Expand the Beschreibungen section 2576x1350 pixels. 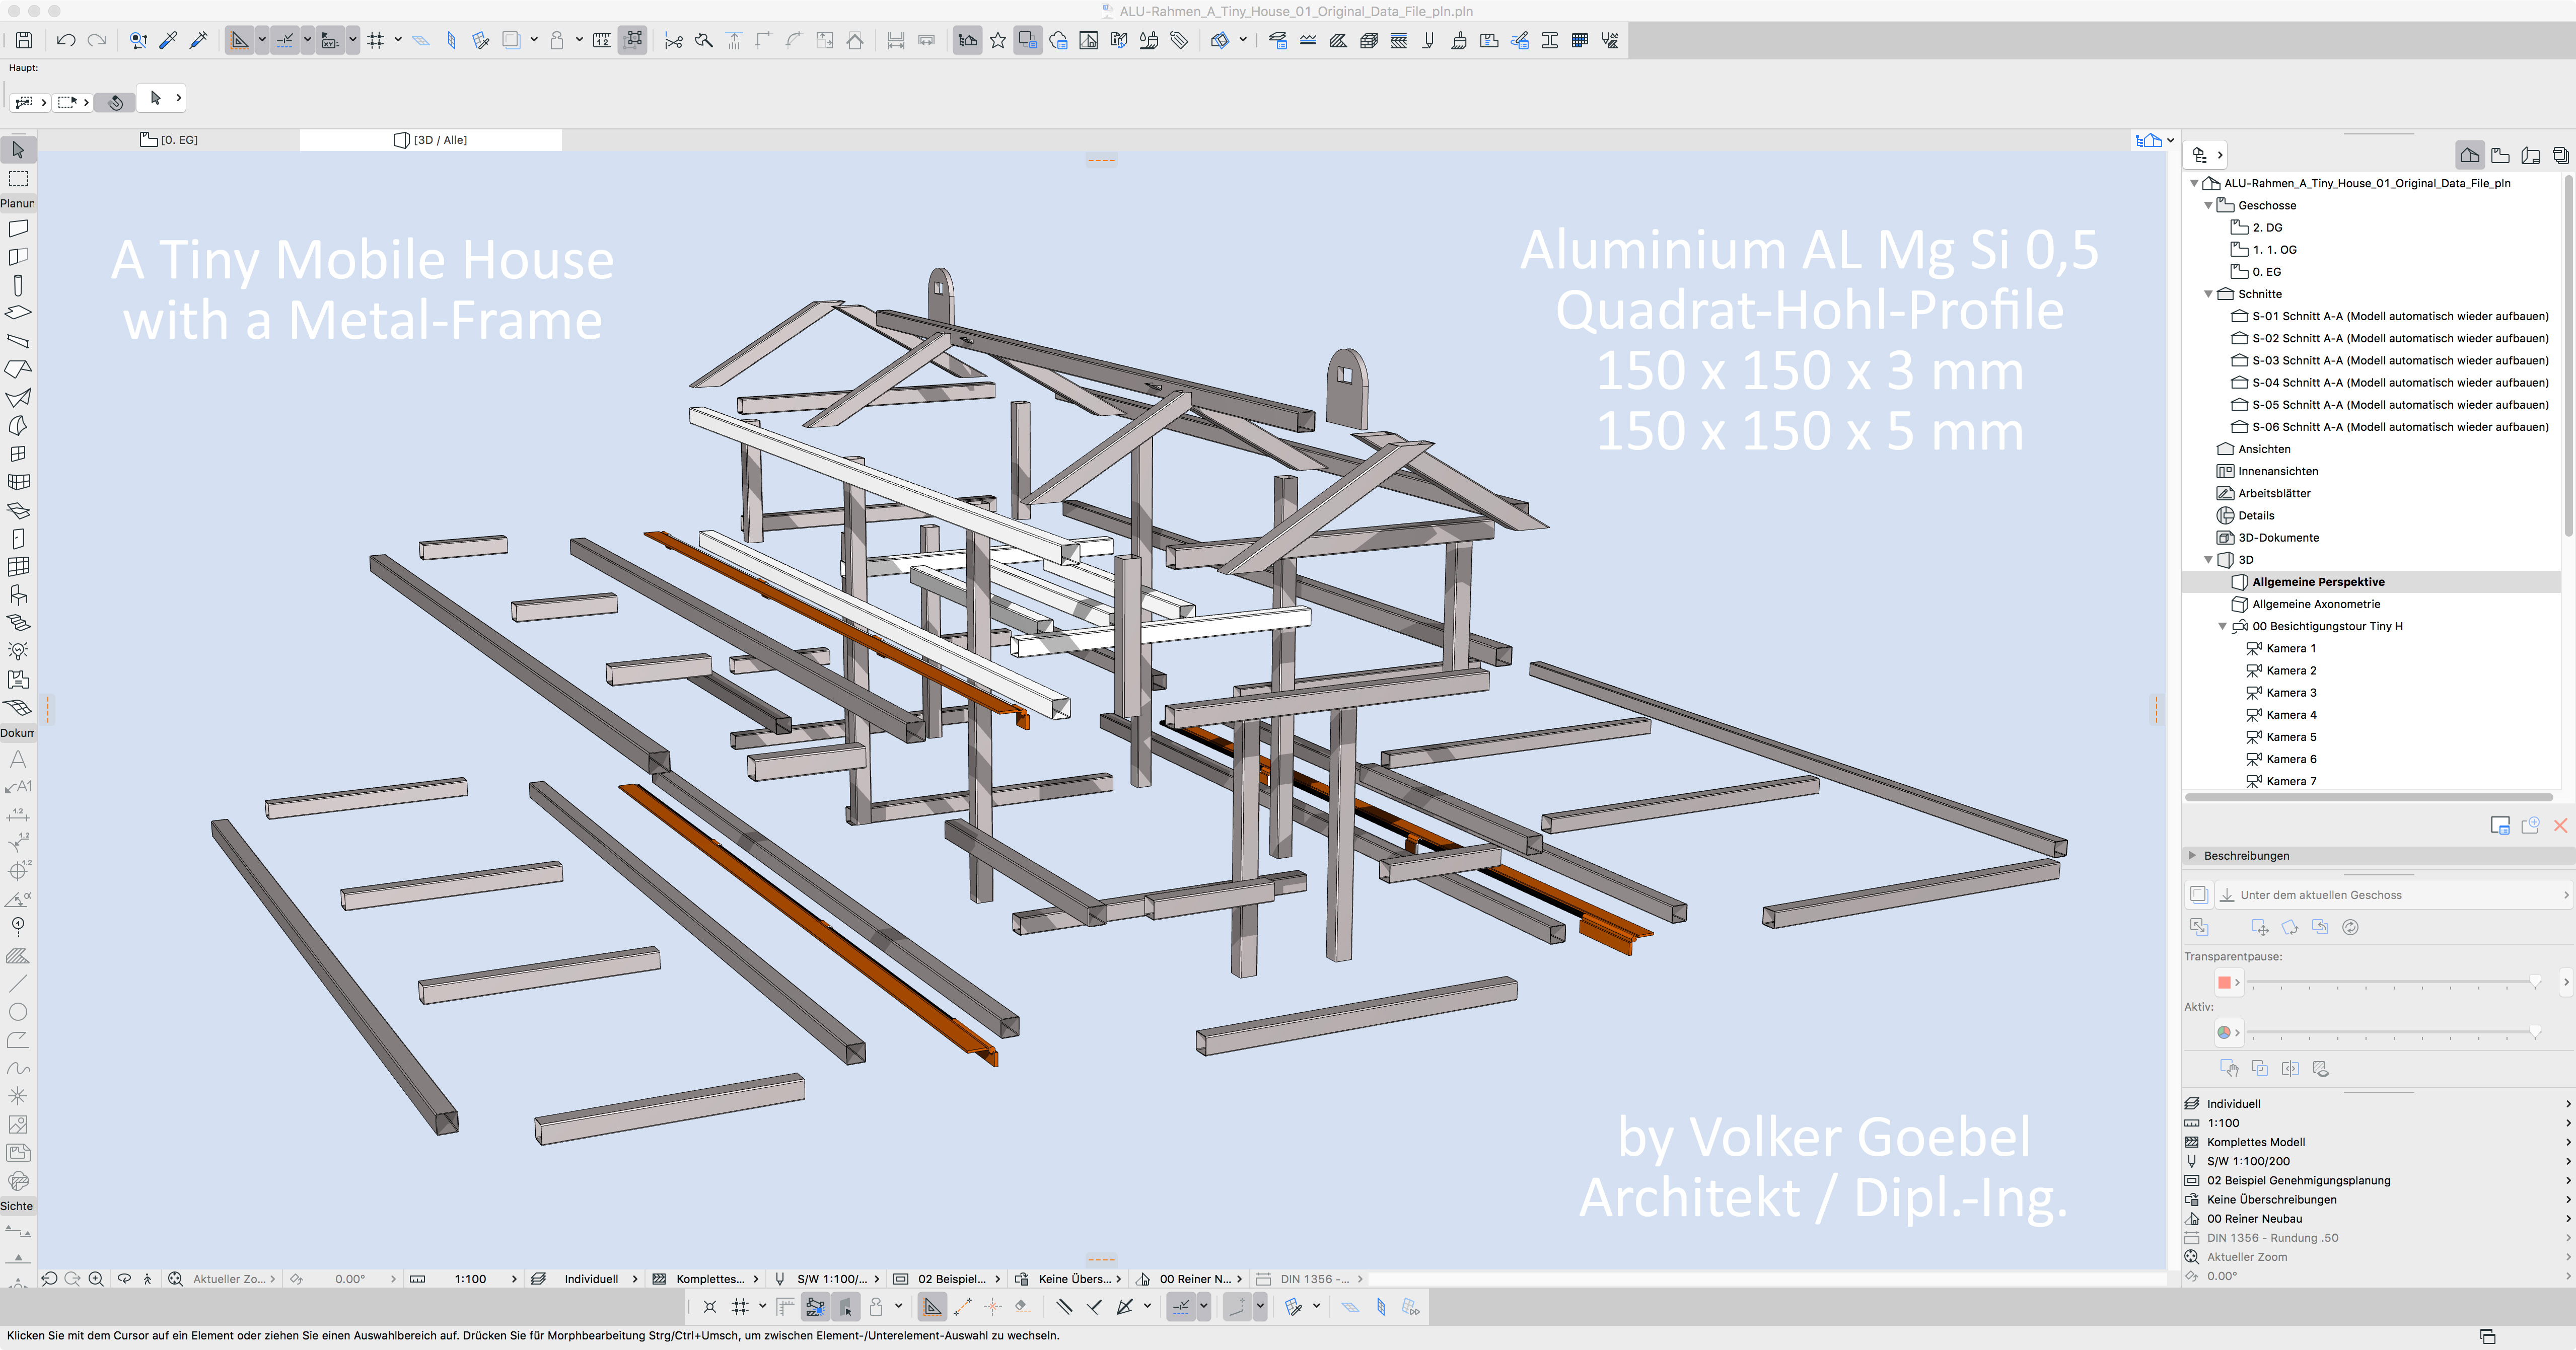(x=2192, y=855)
